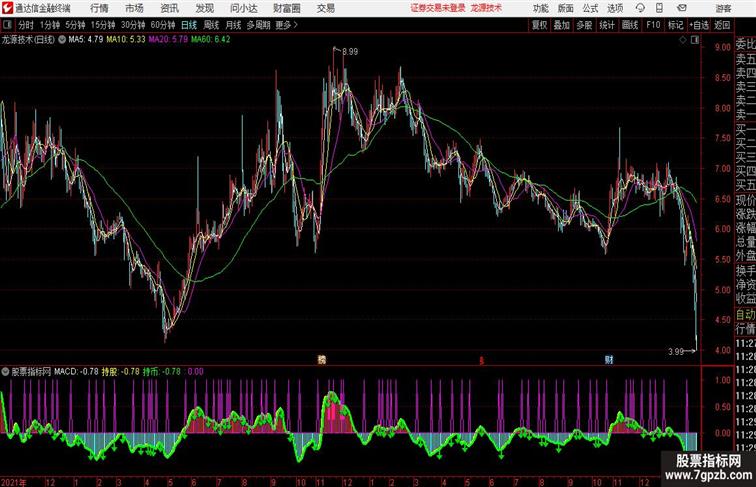Click the 自动 label in side panel
Screen dimensions: 756x487
click(745, 315)
